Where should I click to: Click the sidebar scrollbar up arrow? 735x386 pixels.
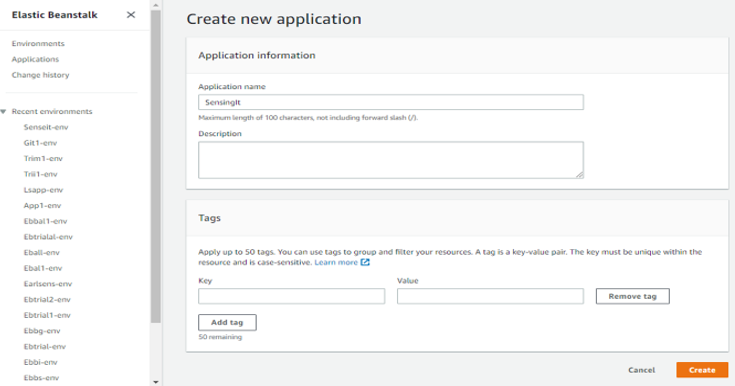156,4
